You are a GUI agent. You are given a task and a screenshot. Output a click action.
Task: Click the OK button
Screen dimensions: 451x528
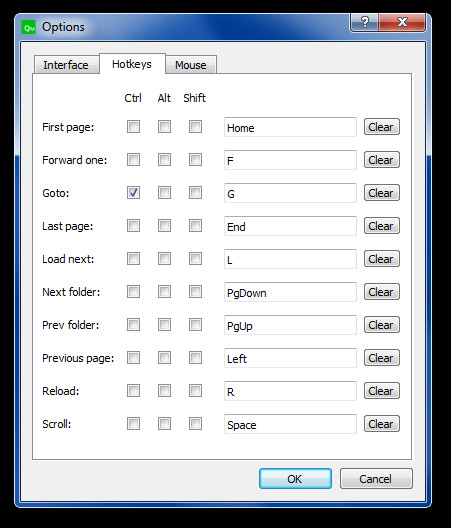(x=295, y=478)
